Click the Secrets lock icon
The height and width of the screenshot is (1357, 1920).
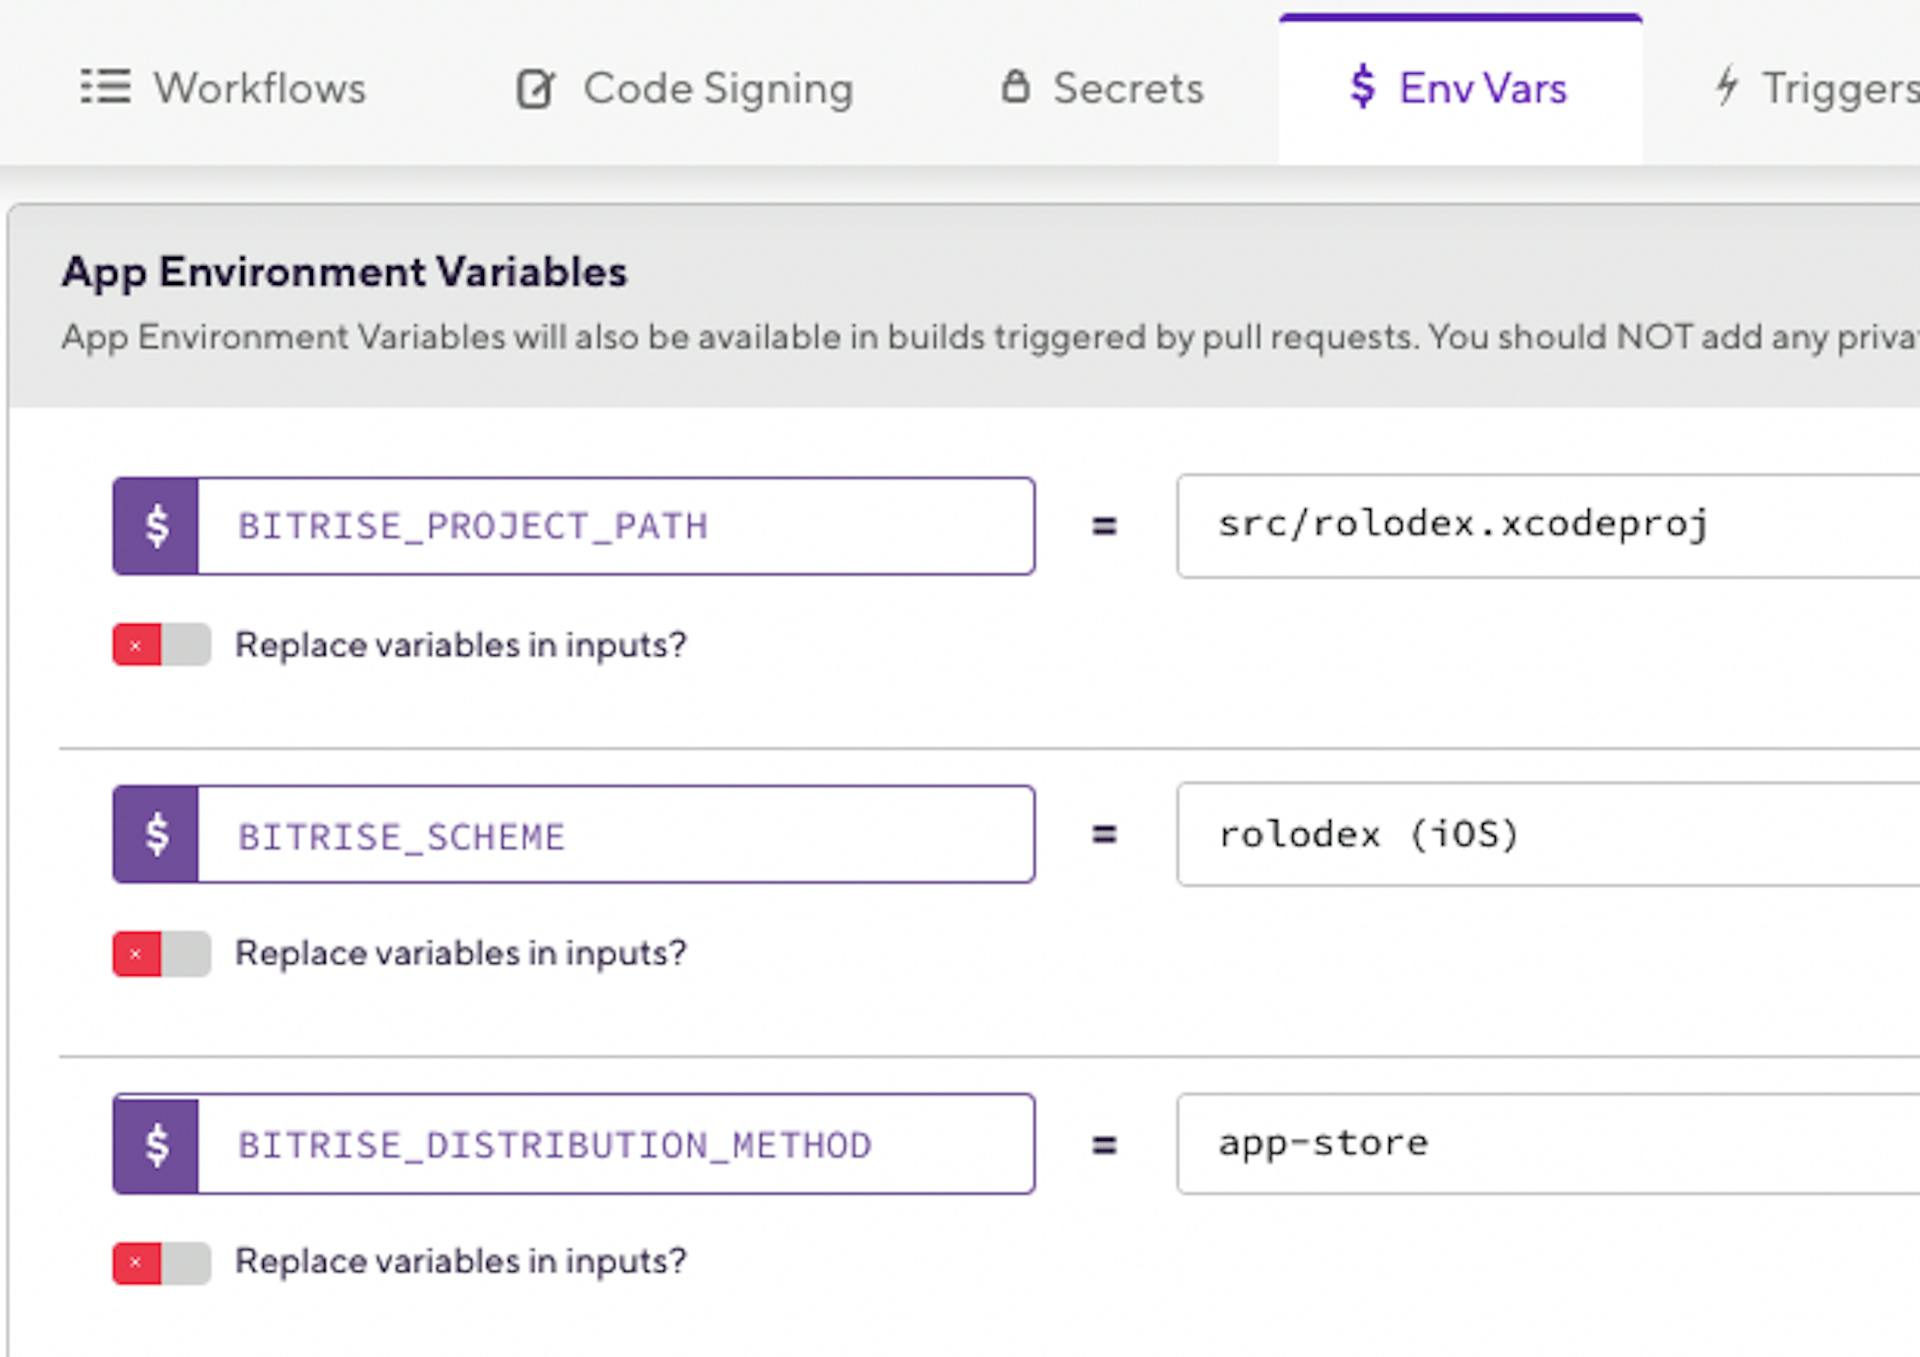click(x=1015, y=86)
